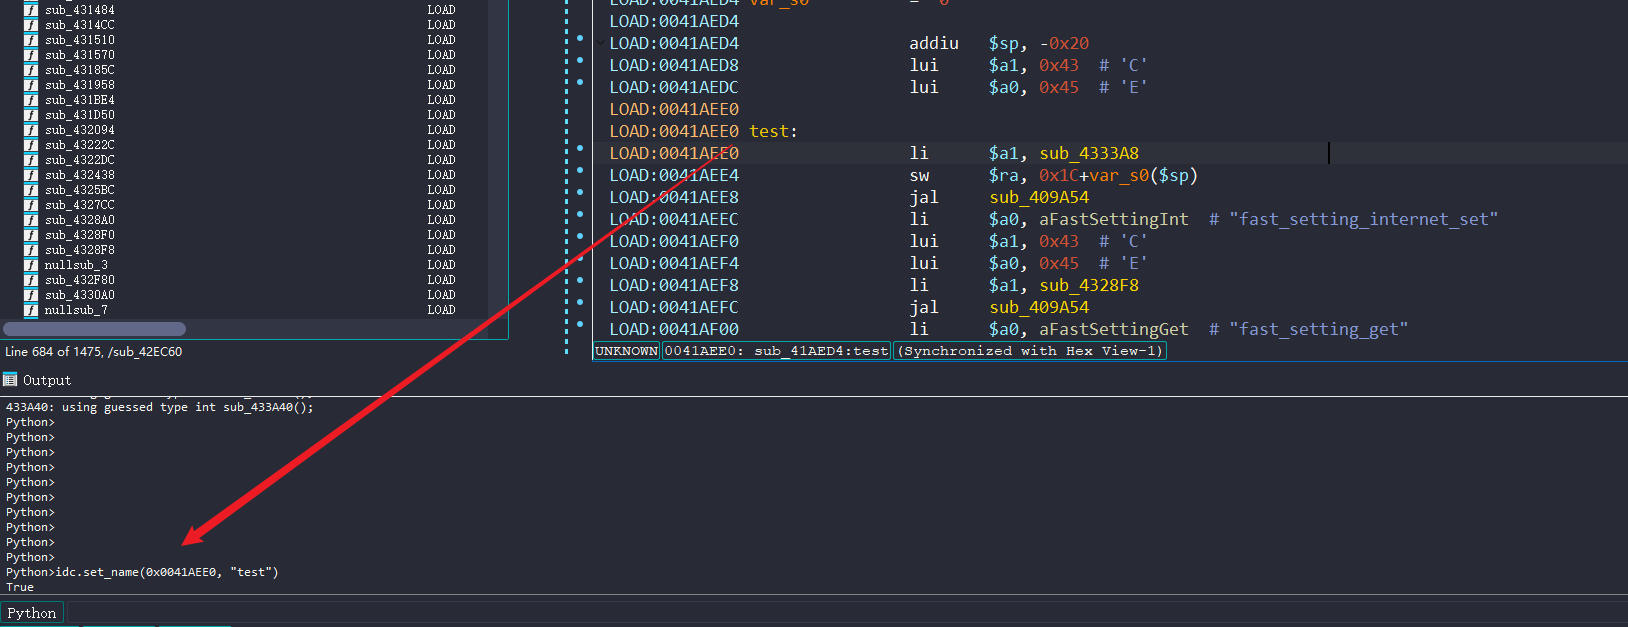Toggle breakpoint dot at LOAD:0041AEE4 line
Viewport: 1628px width, 627px height.
pyautogui.click(x=580, y=171)
